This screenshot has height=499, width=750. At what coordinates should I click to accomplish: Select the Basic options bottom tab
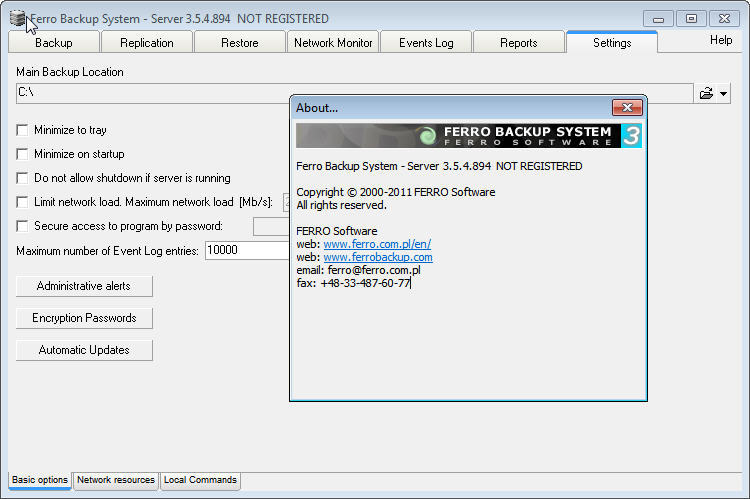pos(40,480)
